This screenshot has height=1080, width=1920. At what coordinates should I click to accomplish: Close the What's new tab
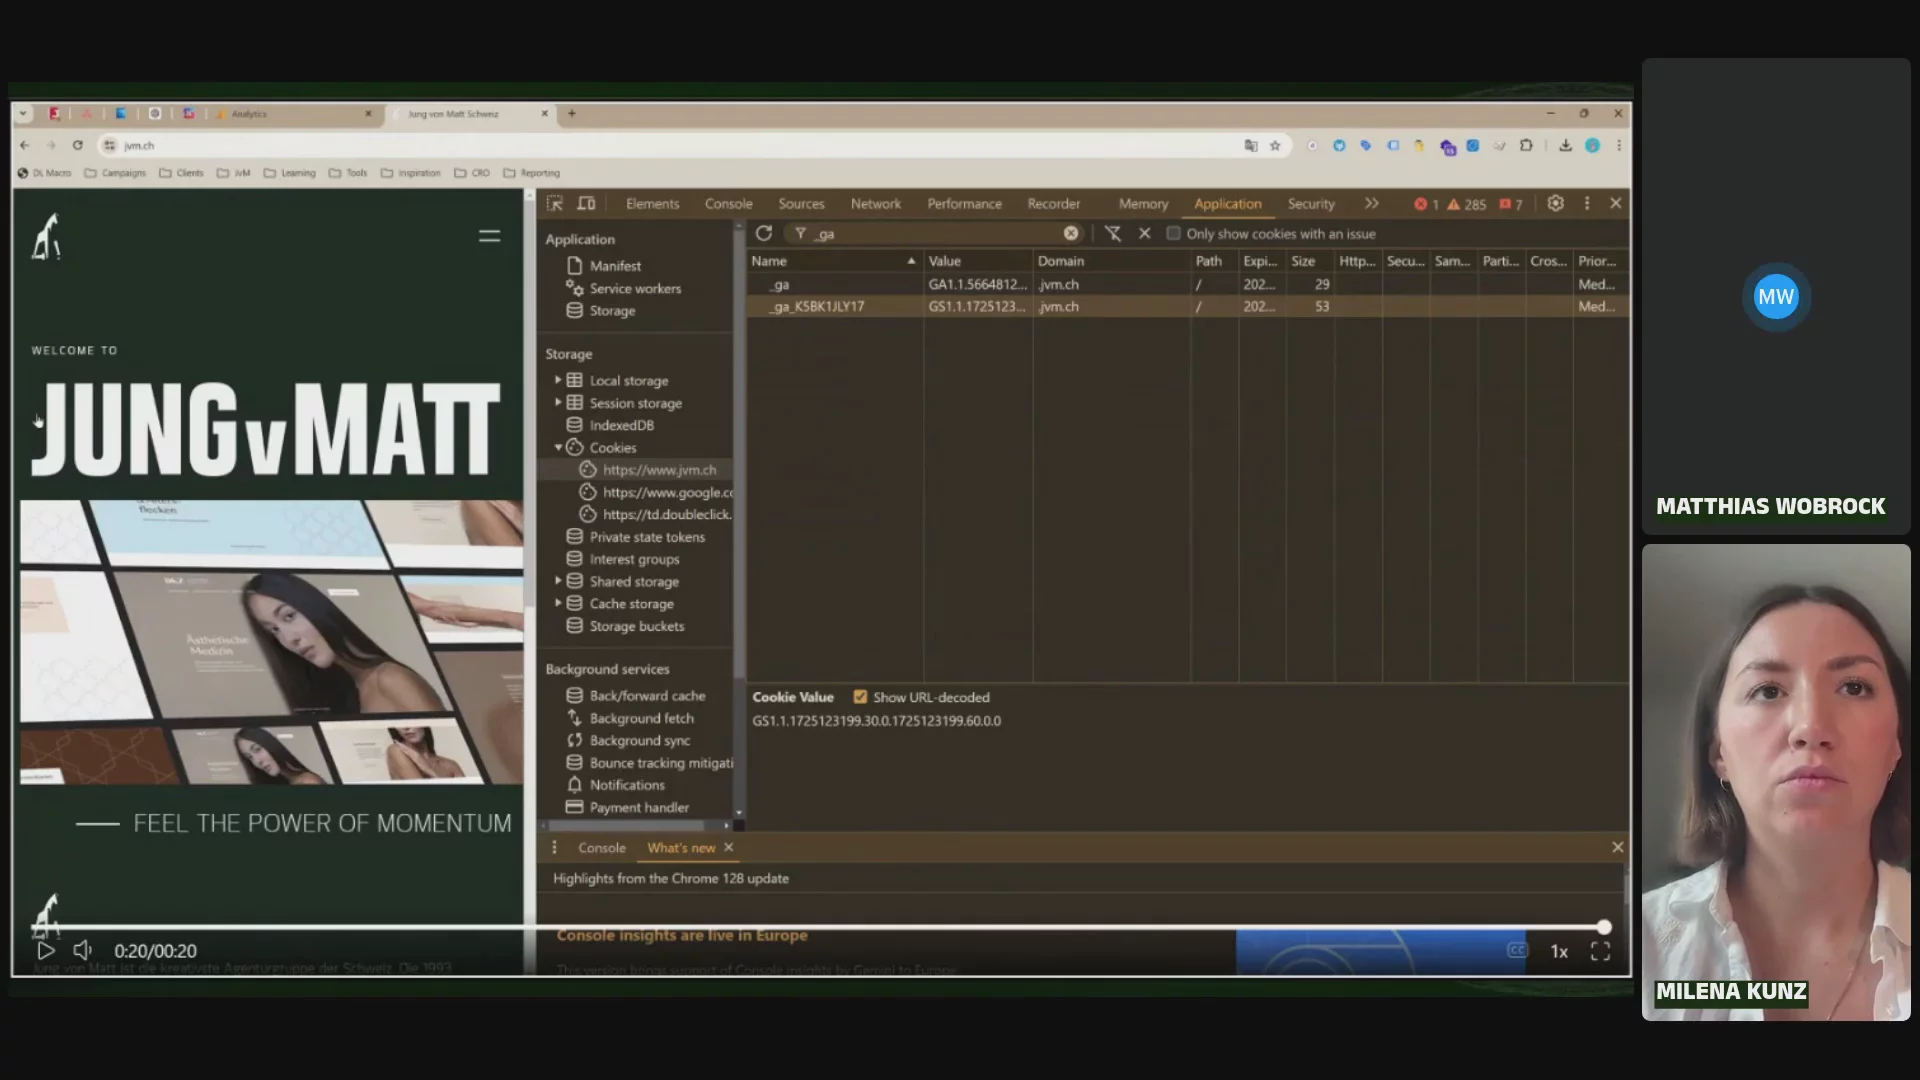pos(728,847)
